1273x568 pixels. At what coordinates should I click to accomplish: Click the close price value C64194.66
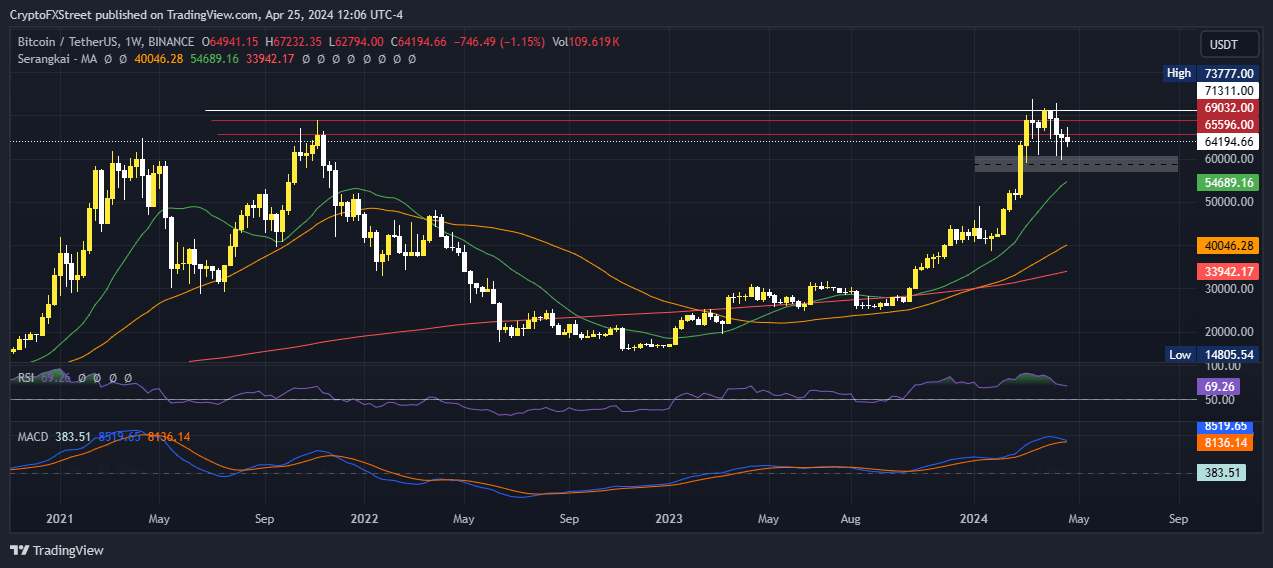(x=416, y=42)
